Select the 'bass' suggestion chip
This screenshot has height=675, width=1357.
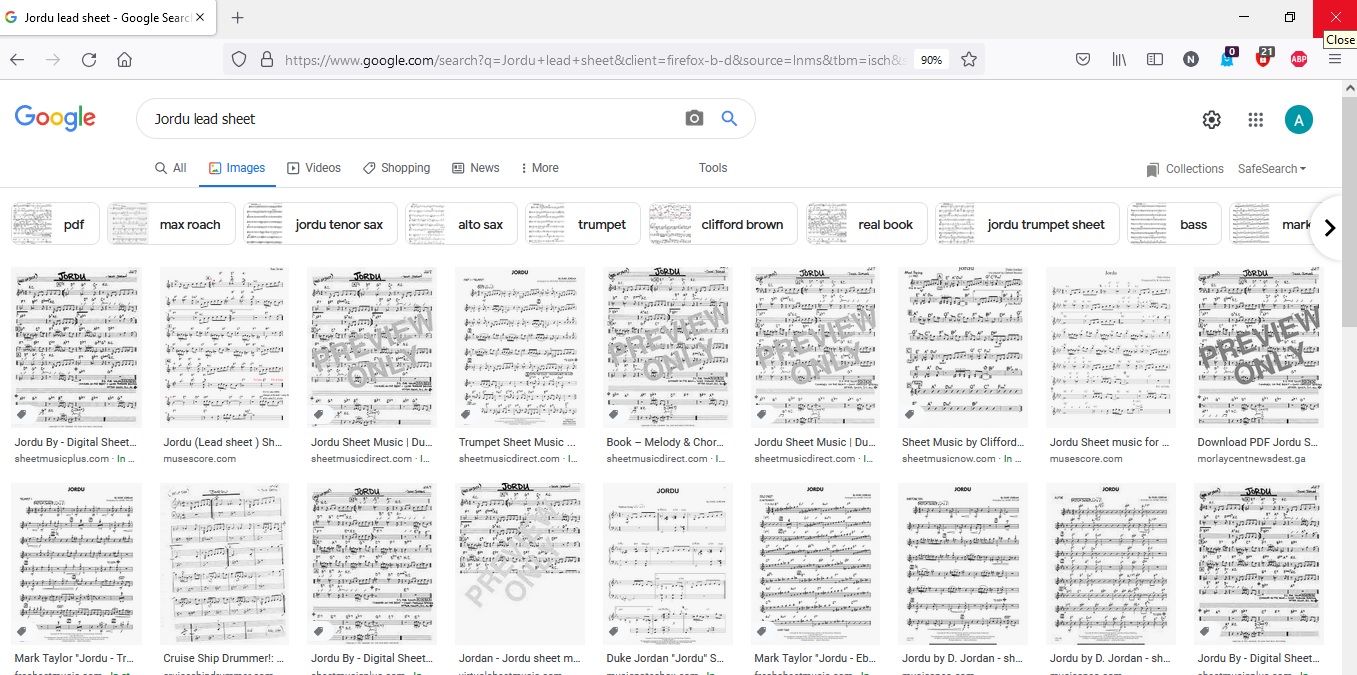pyautogui.click(x=1175, y=224)
